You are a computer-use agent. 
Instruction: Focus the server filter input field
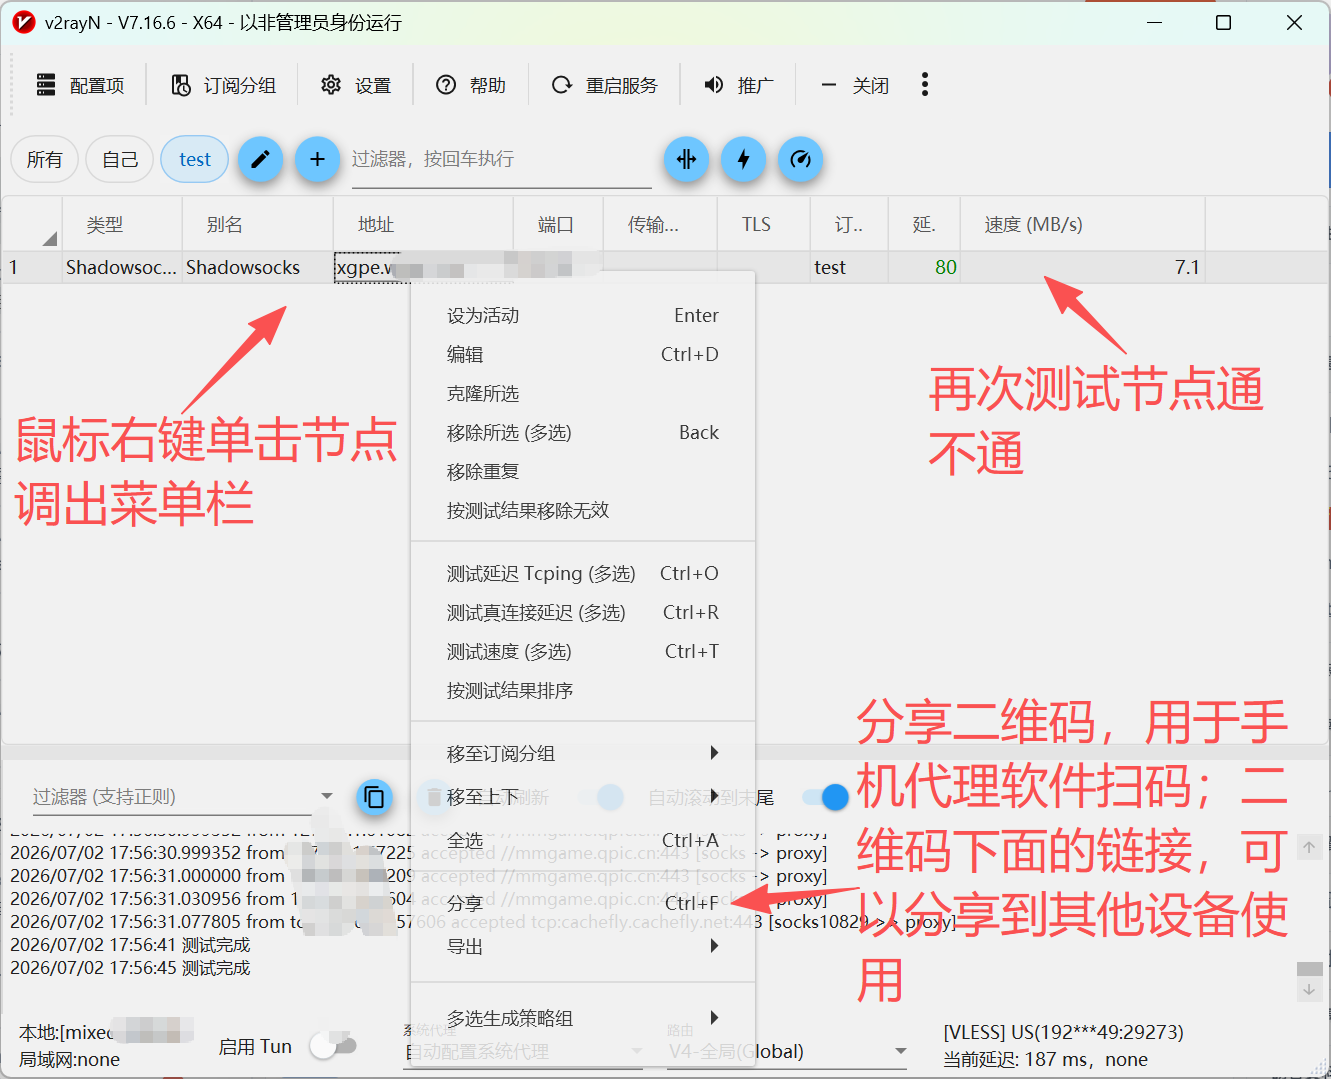[x=501, y=160]
